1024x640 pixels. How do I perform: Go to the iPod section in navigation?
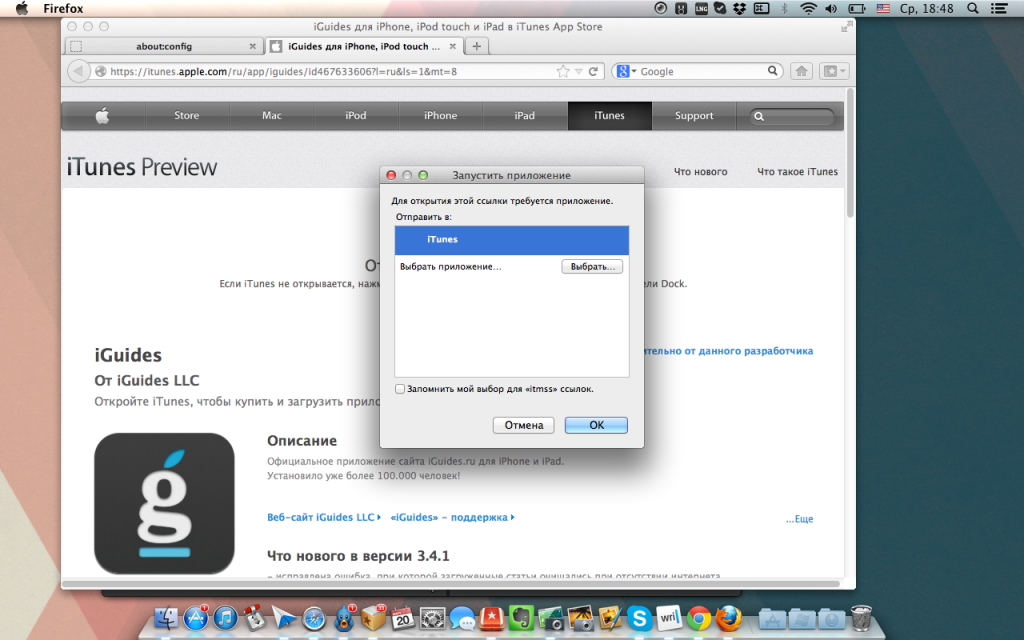click(x=356, y=116)
